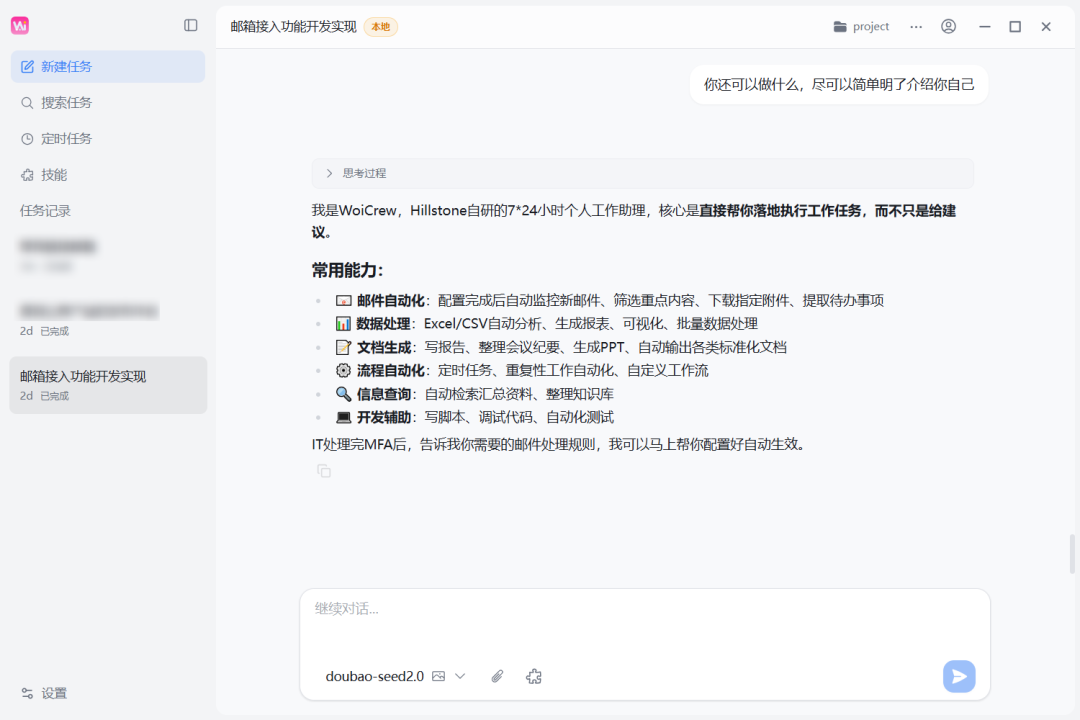Image resolution: width=1080 pixels, height=720 pixels.
Task: Click the 任务记录 section label
Action: (45, 211)
